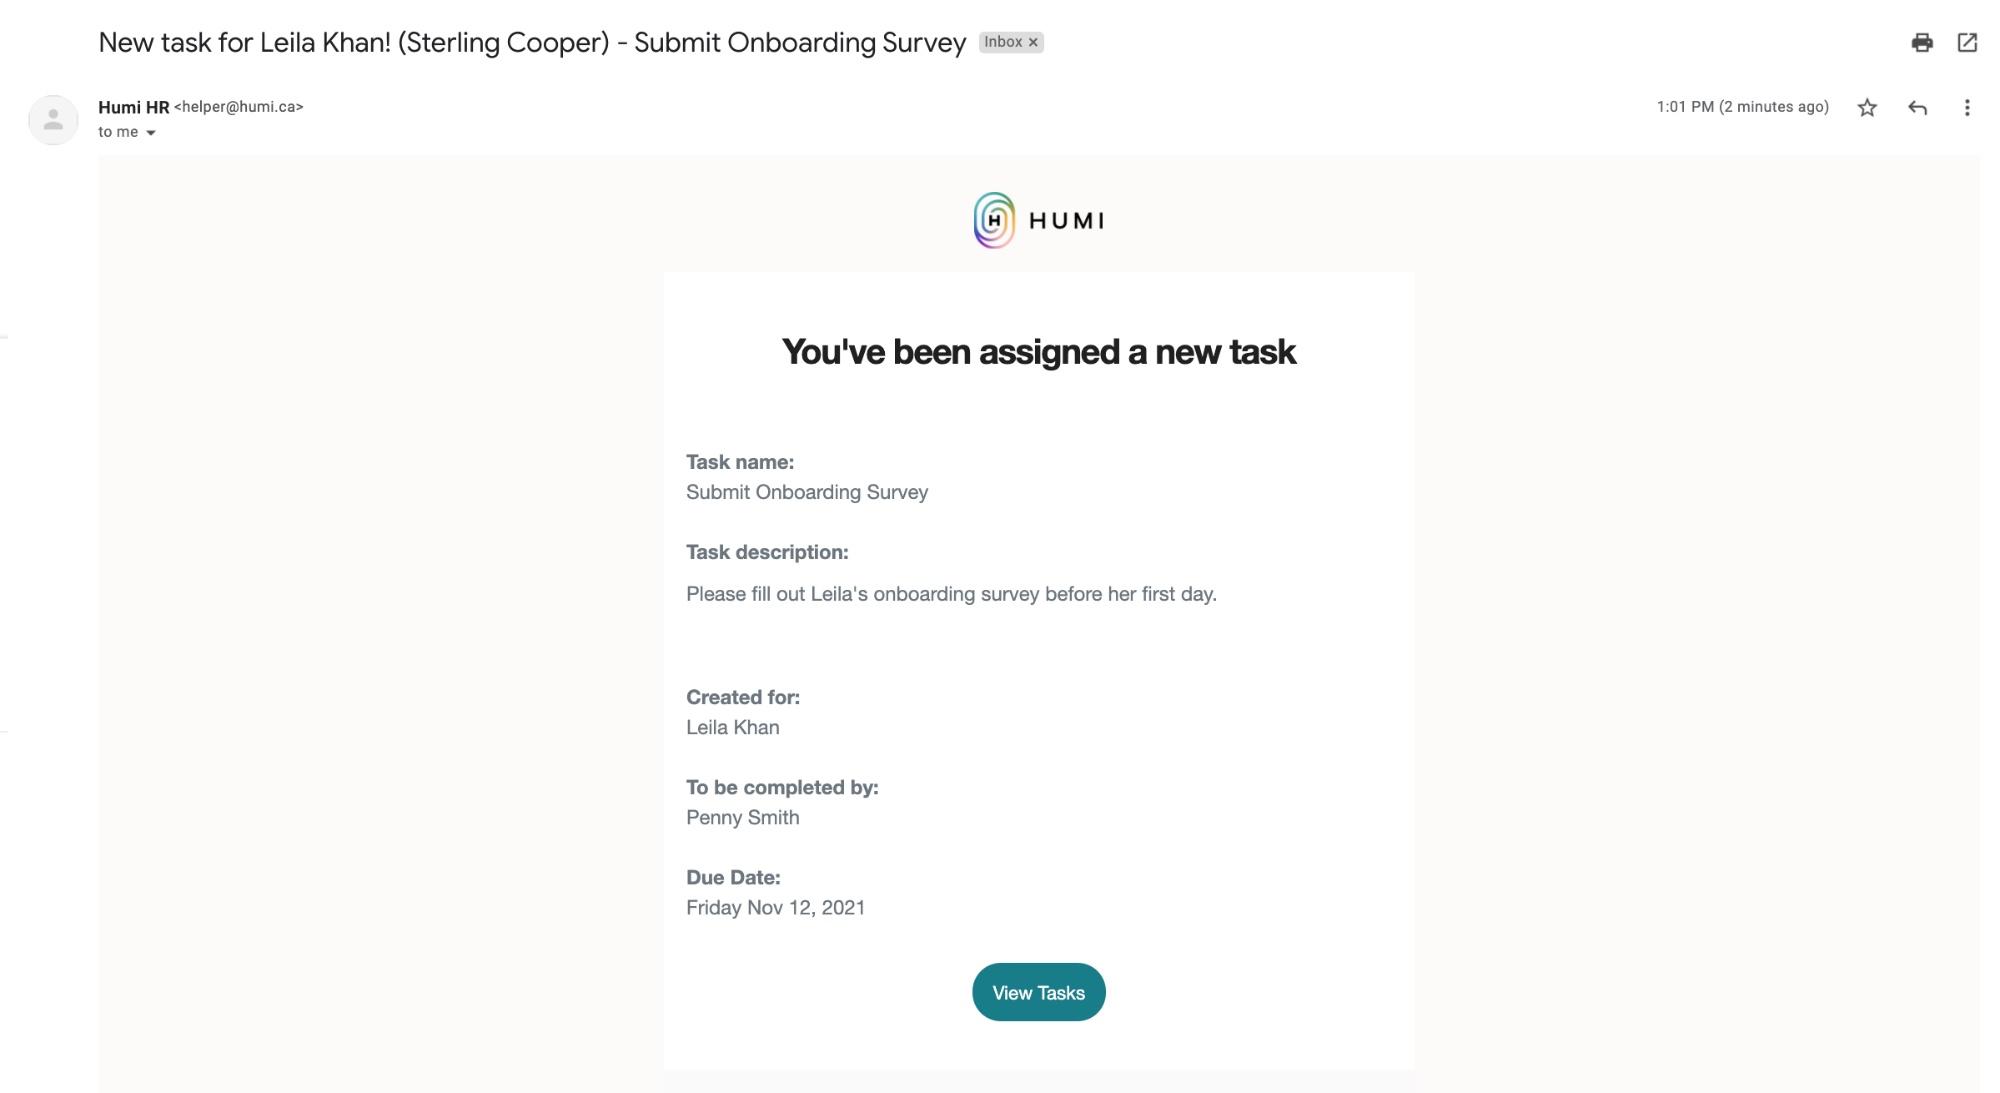Viewport: 2000px width, 1093px height.
Task: Click the 'You've been assigned a new task' heading
Action: click(x=1038, y=352)
